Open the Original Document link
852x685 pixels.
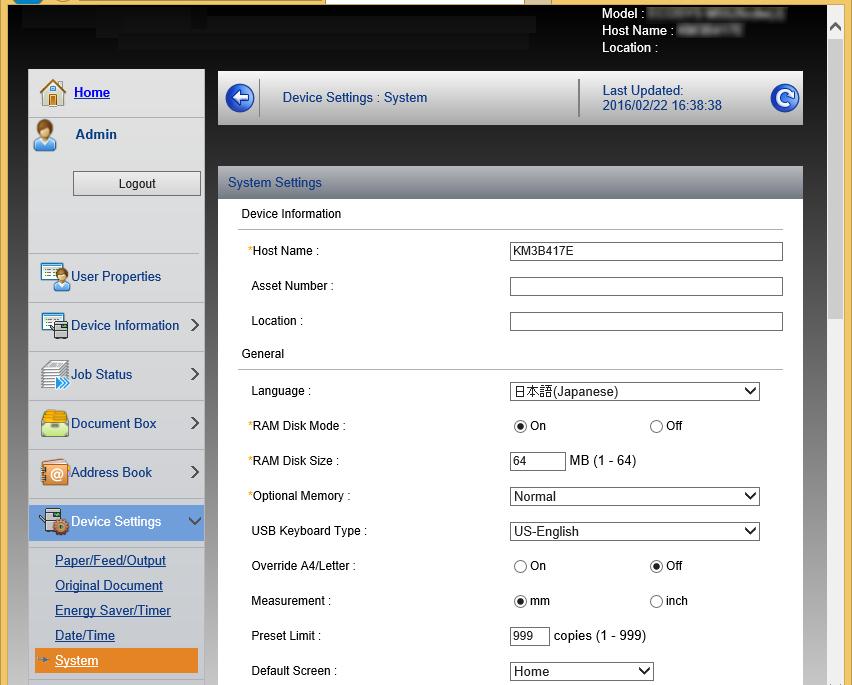point(109,586)
